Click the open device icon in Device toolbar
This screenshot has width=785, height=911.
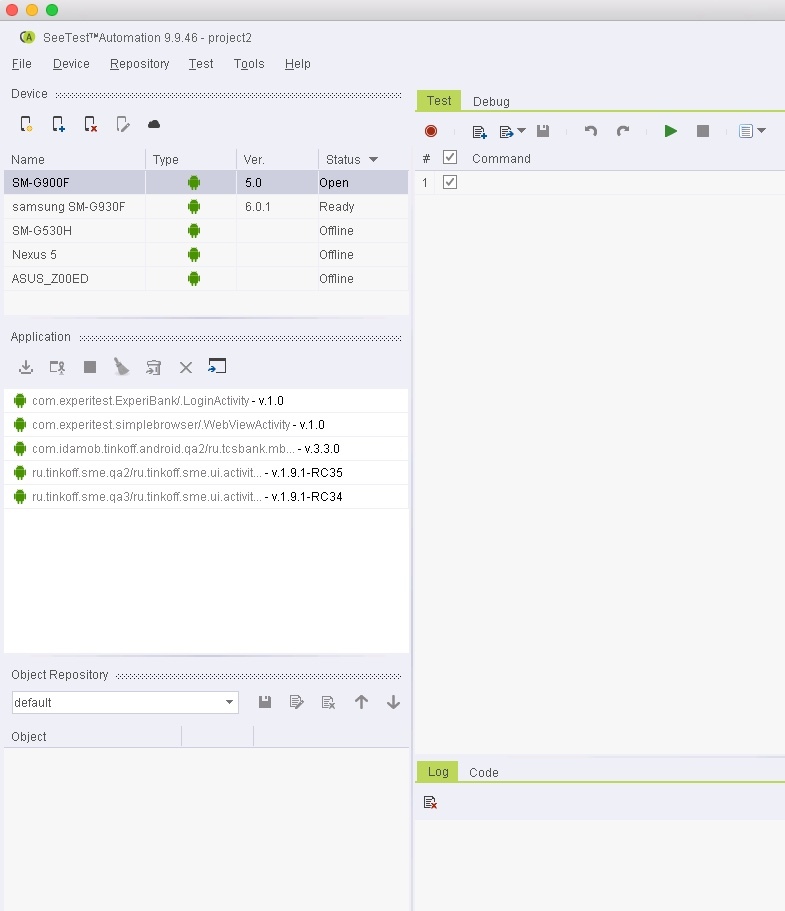[26, 124]
